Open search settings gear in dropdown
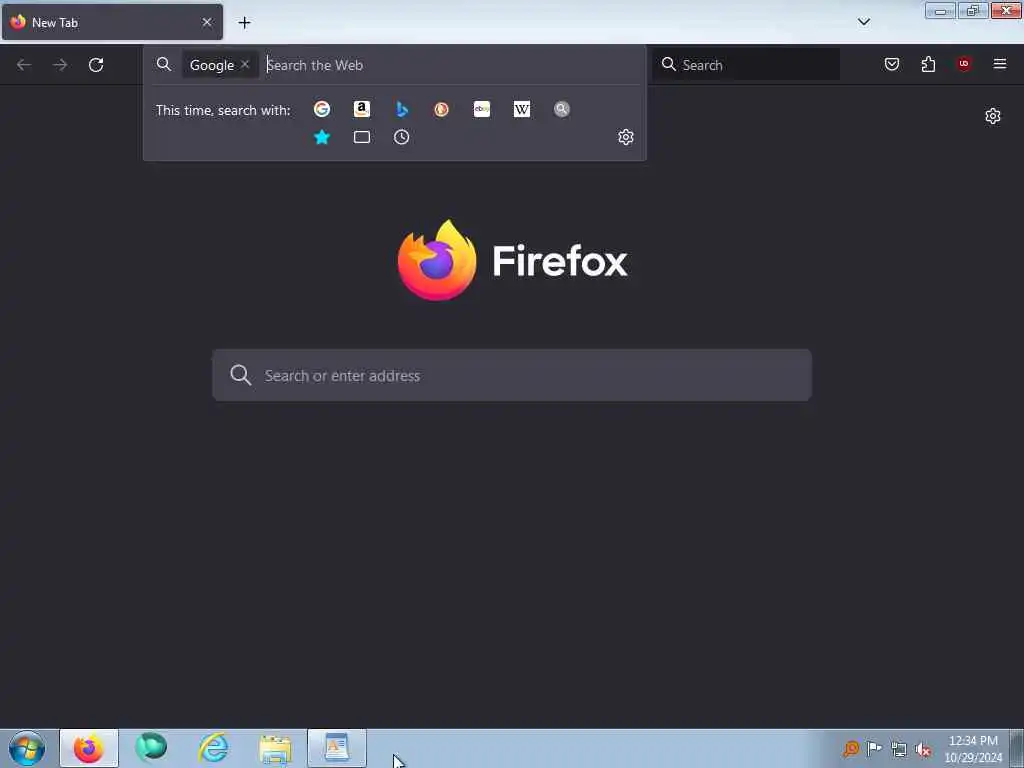 pos(626,137)
